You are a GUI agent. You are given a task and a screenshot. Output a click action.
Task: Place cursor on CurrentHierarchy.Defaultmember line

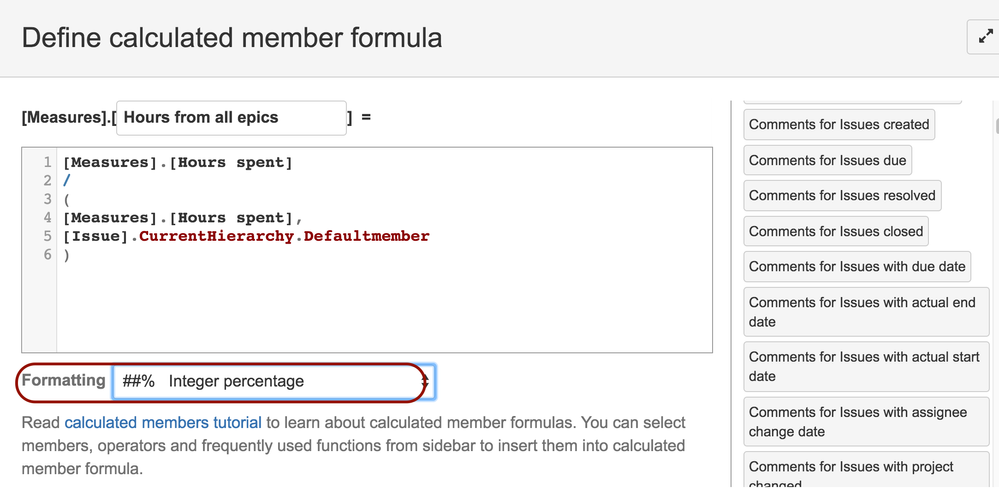[246, 236]
